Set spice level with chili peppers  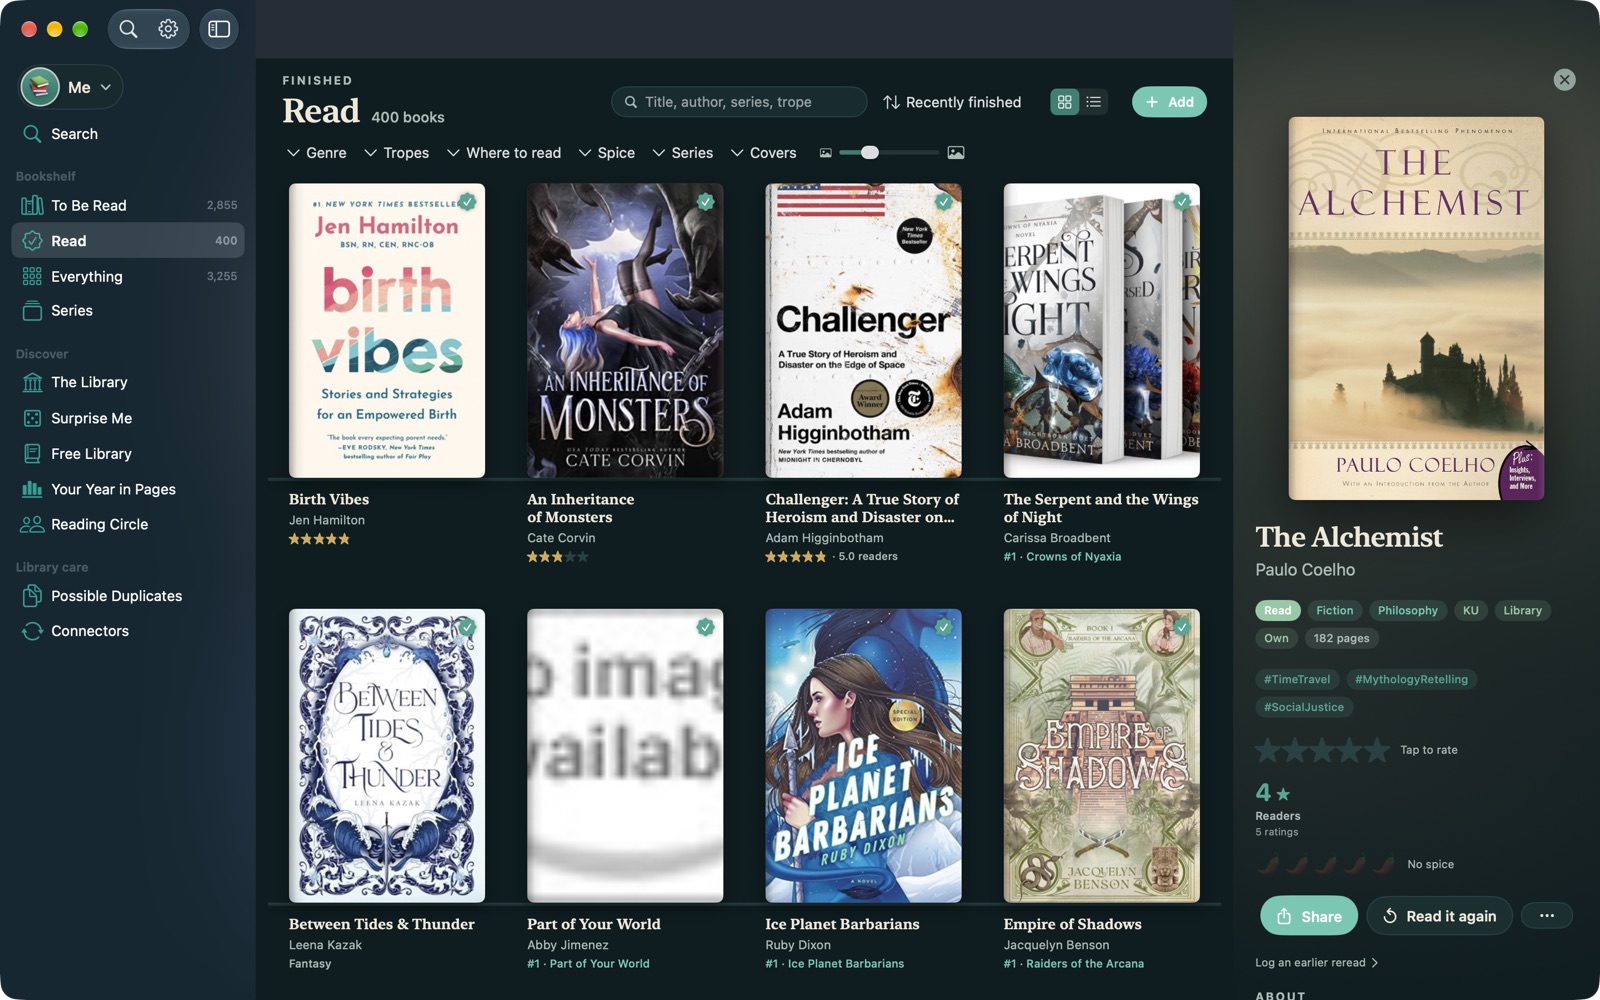pyautogui.click(x=1326, y=864)
